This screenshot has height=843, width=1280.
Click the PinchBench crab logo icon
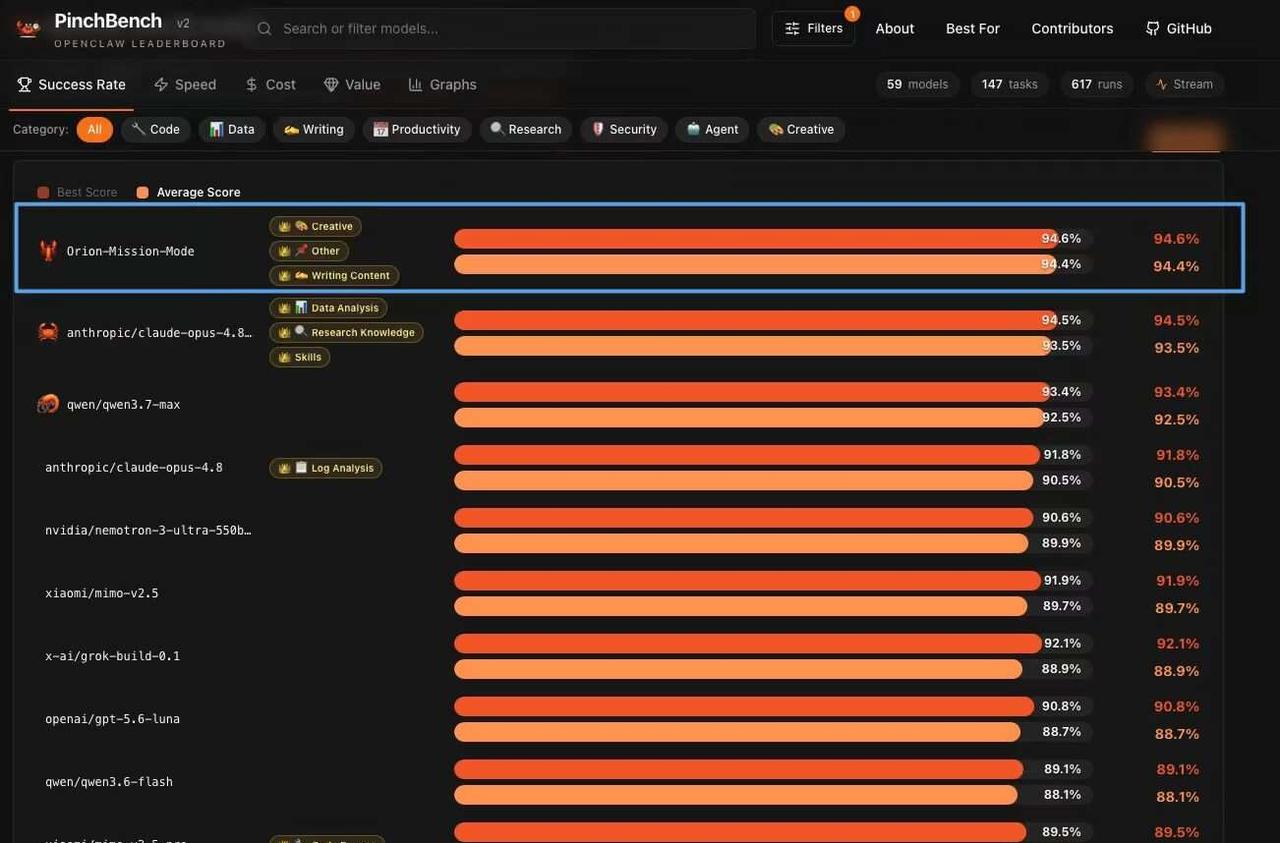click(29, 28)
